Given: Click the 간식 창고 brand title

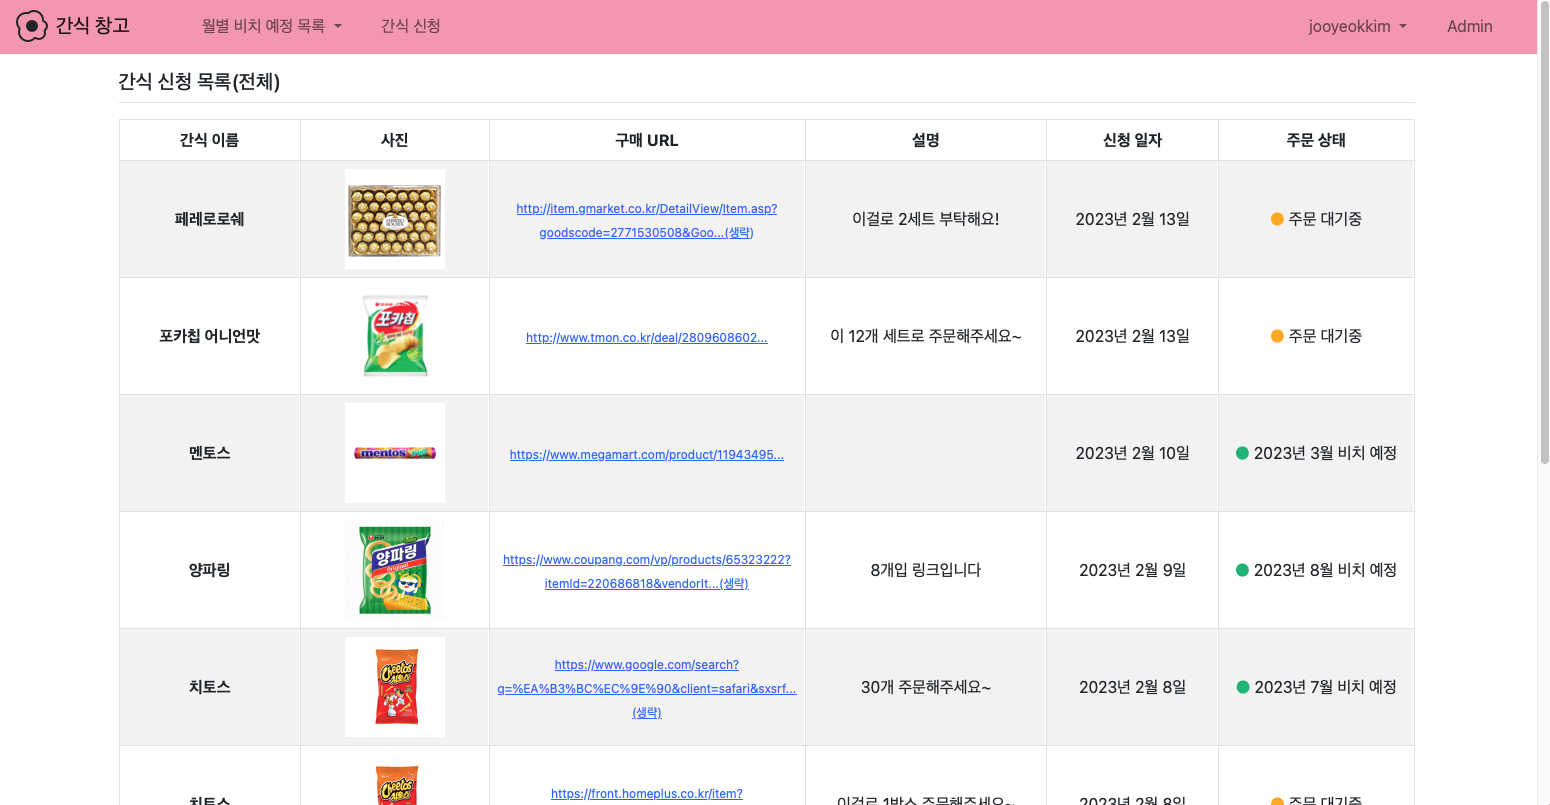Looking at the screenshot, I should pyautogui.click(x=92, y=26).
